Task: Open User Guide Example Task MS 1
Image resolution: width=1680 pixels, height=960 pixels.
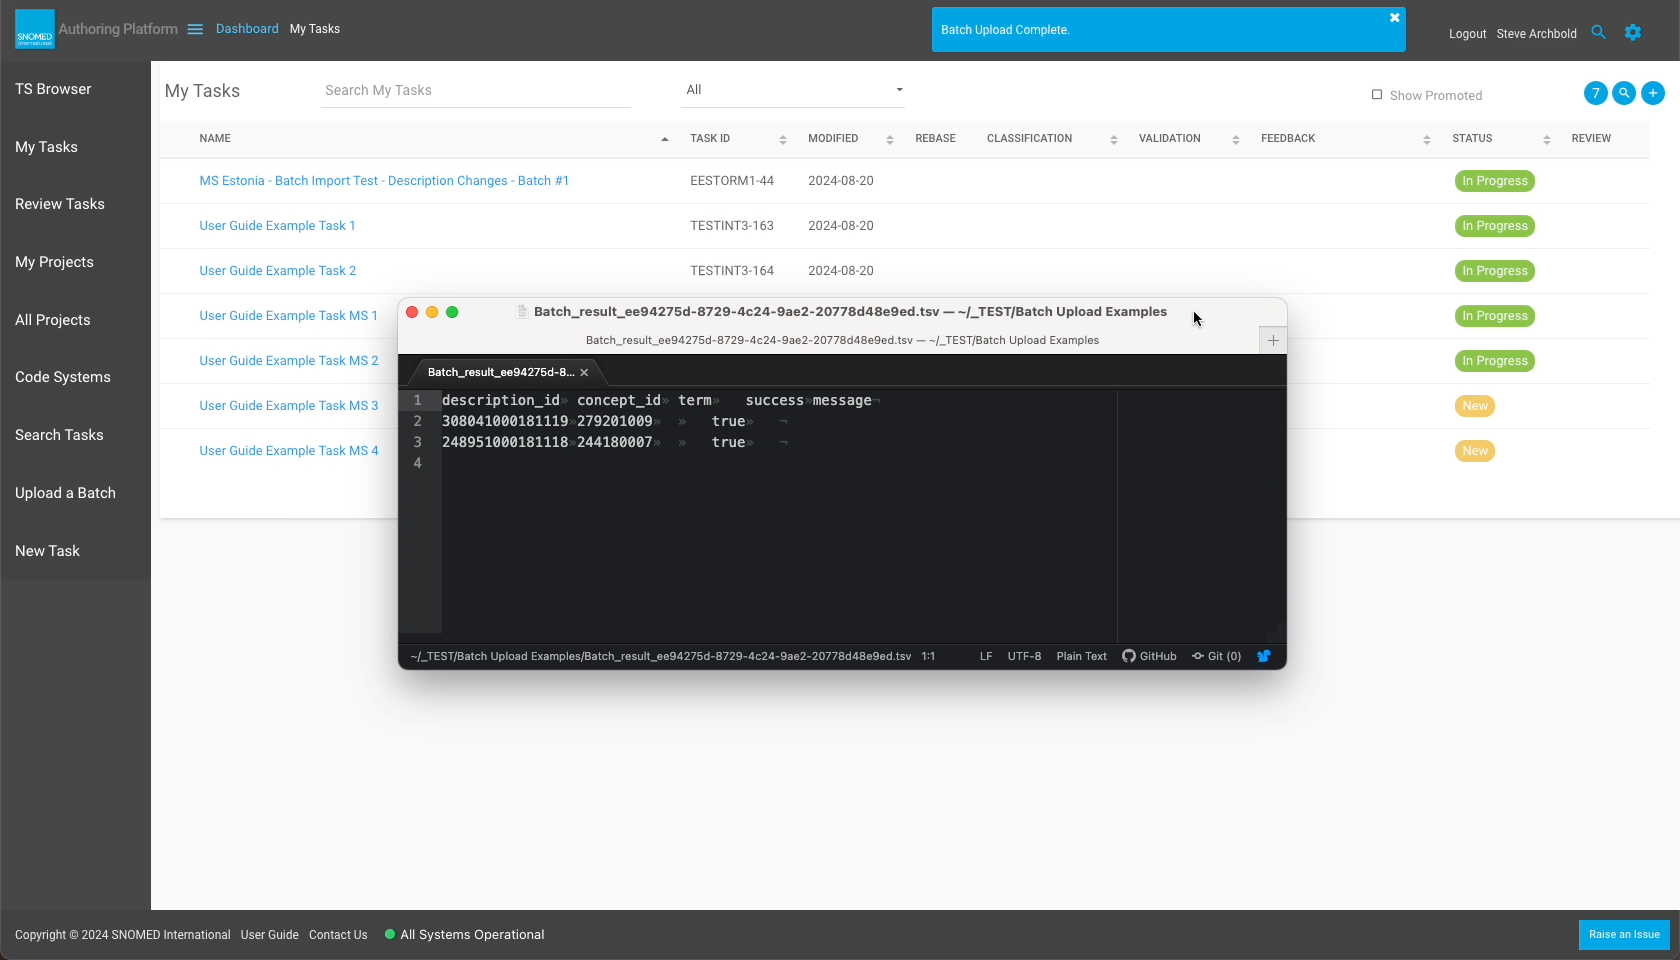Action: point(288,316)
